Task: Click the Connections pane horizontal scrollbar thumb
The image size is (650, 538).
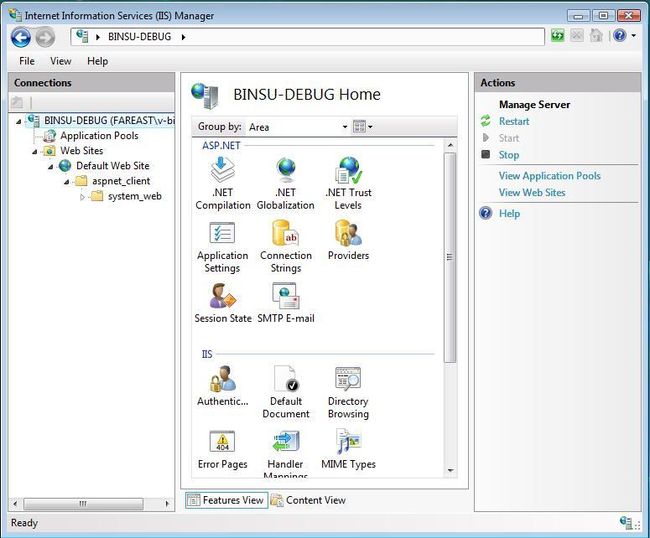Action: [83, 504]
